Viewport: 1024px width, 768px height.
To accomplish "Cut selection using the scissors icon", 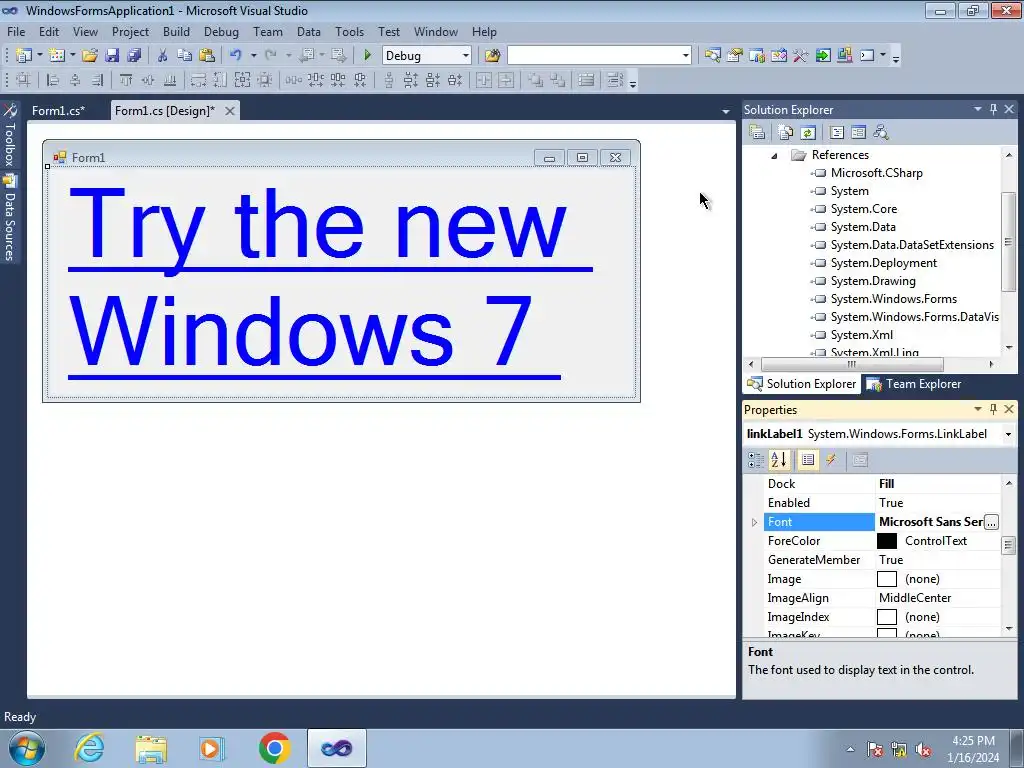I will [163, 56].
